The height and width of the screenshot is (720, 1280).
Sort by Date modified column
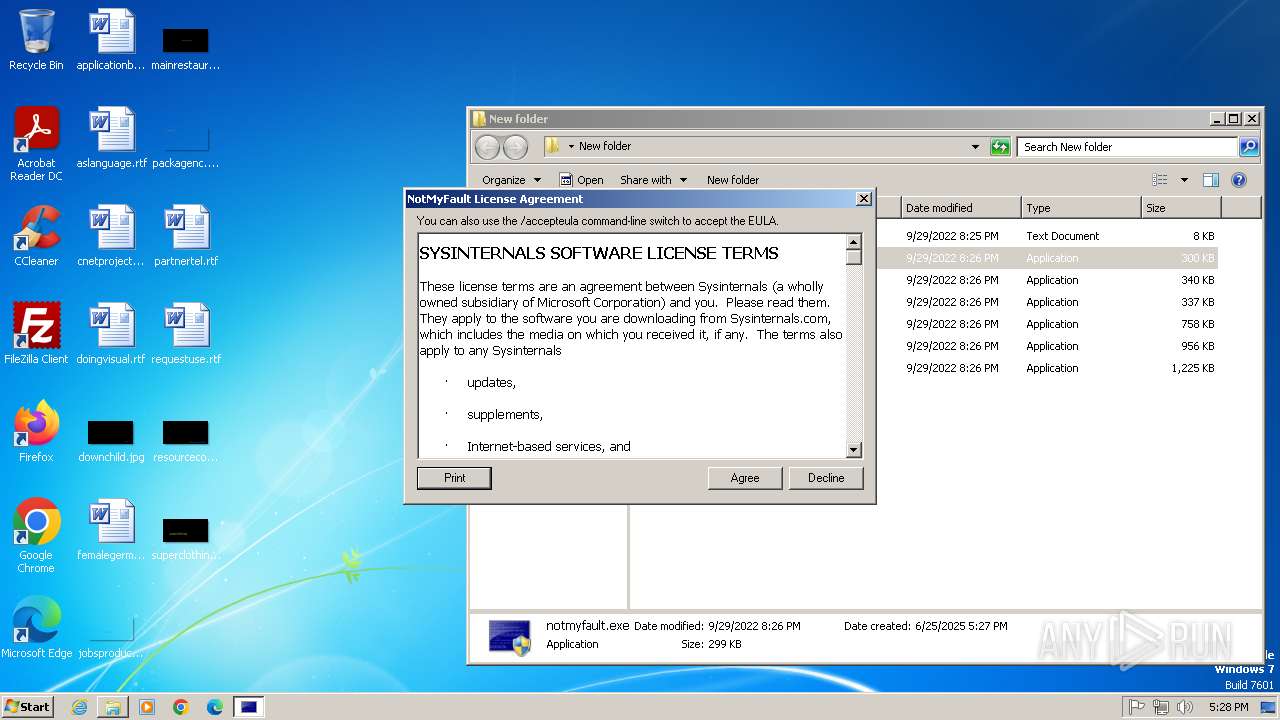click(x=960, y=208)
